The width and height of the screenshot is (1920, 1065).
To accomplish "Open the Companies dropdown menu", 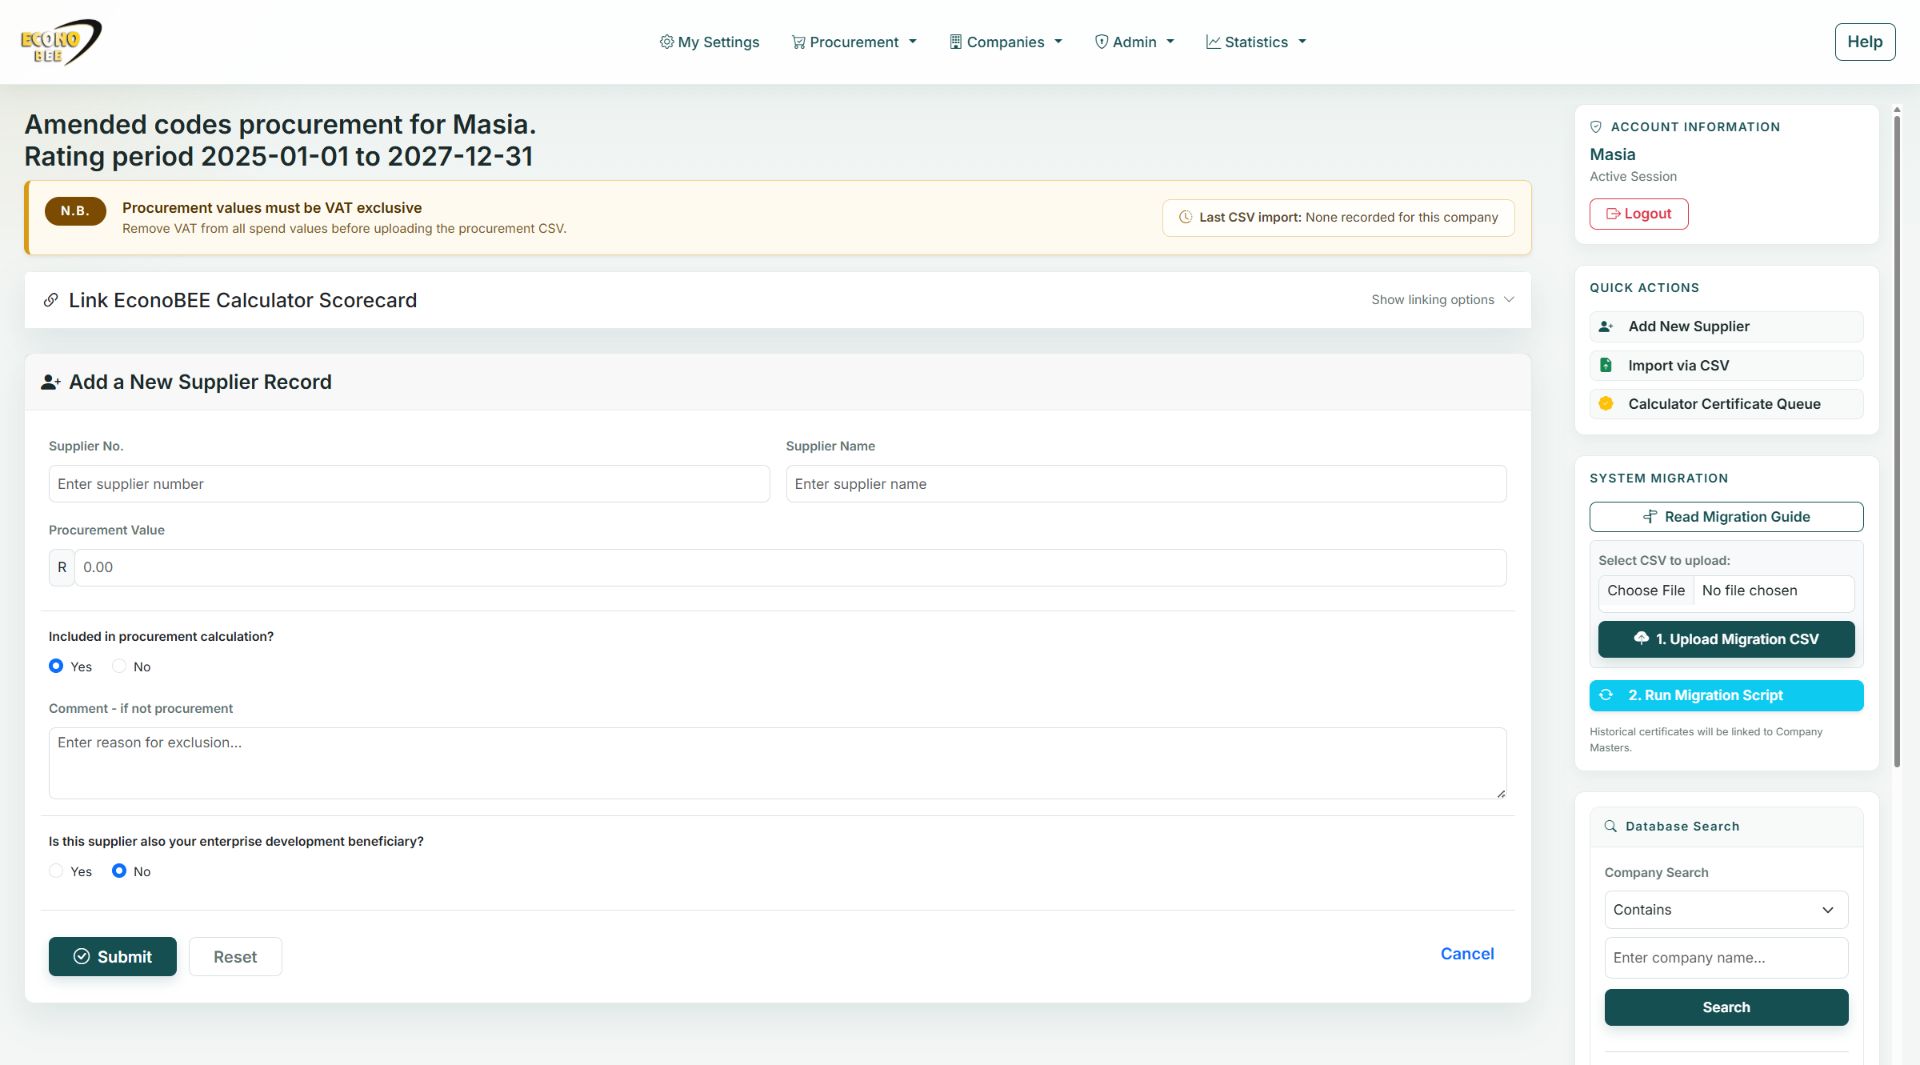I will click(1005, 42).
